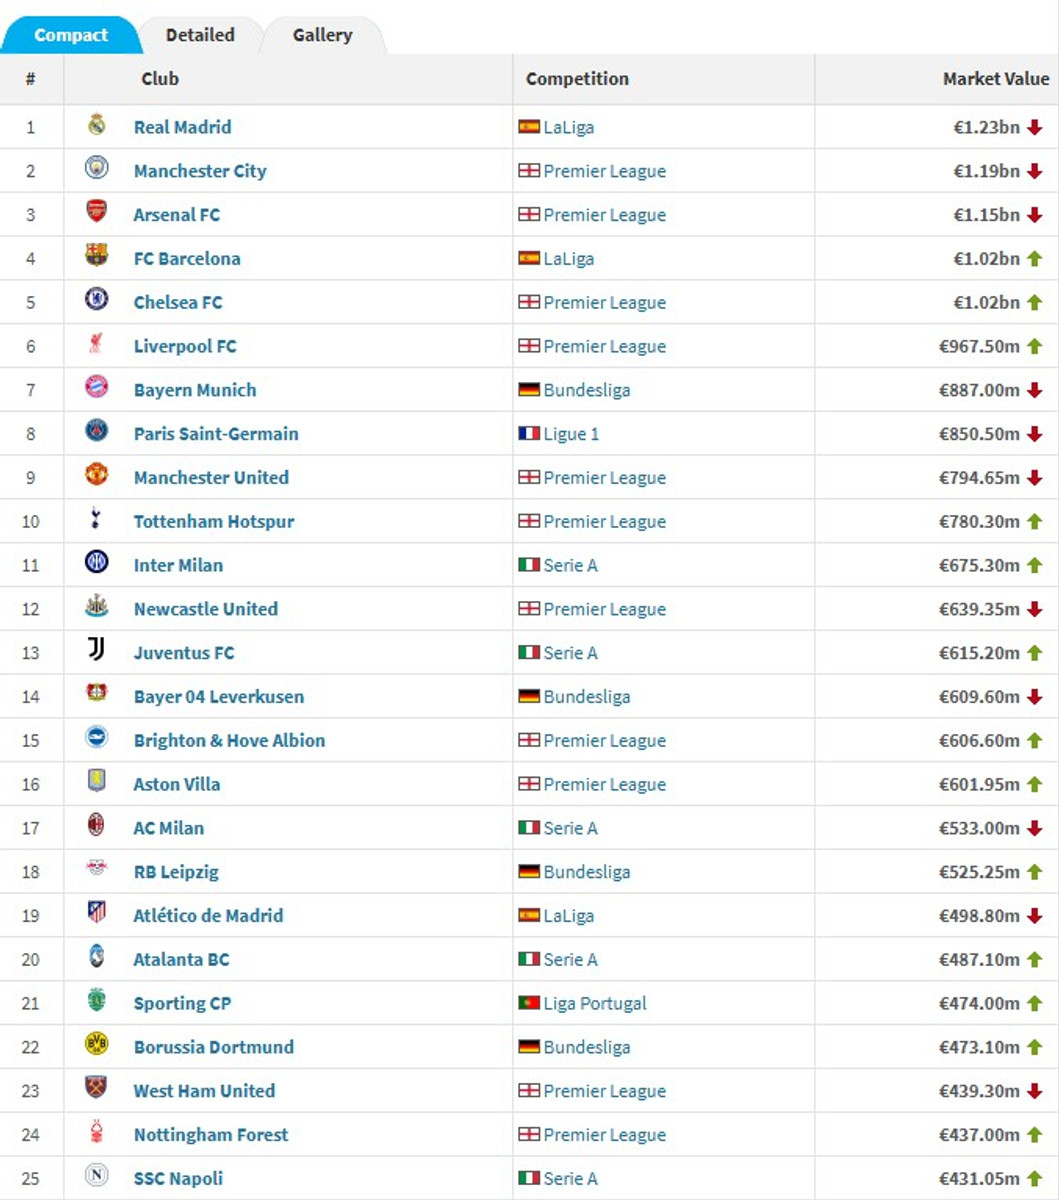Click the Paris Saint-Germain crest icon
Viewport: 1059px width, 1200px height.
coord(96,432)
